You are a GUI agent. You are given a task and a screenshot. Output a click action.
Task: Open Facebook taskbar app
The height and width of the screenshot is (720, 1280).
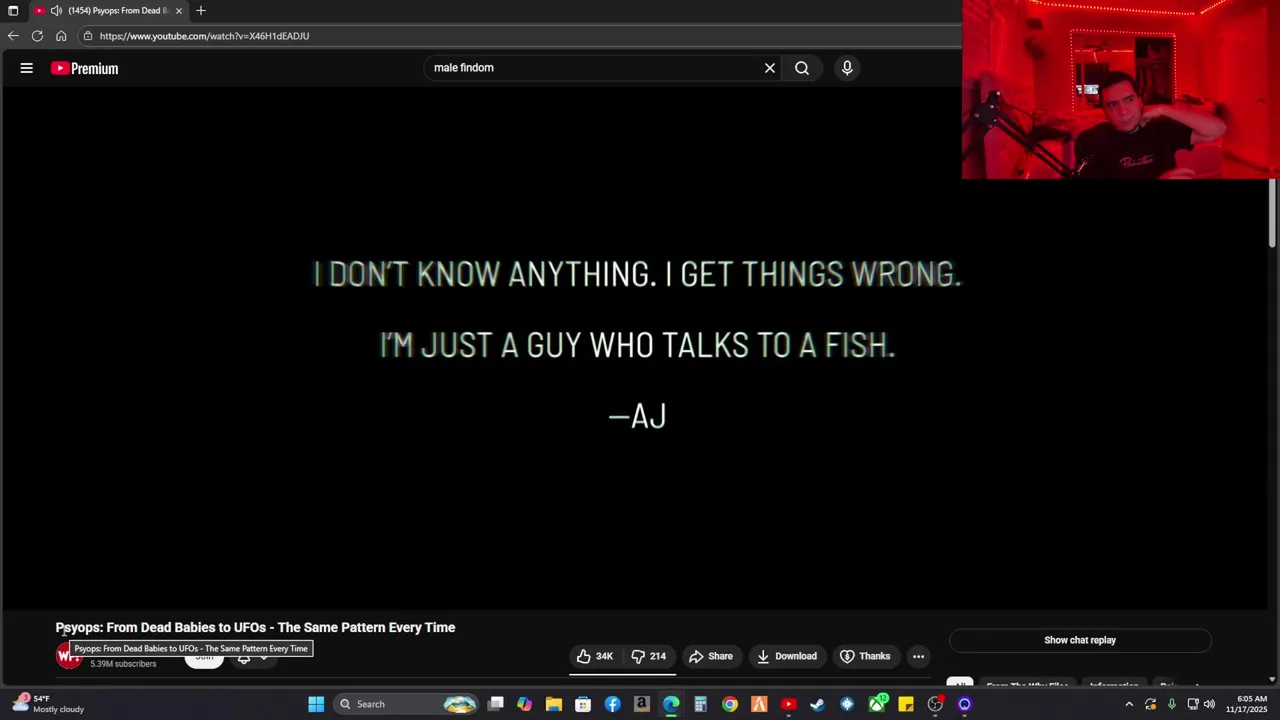(x=612, y=704)
